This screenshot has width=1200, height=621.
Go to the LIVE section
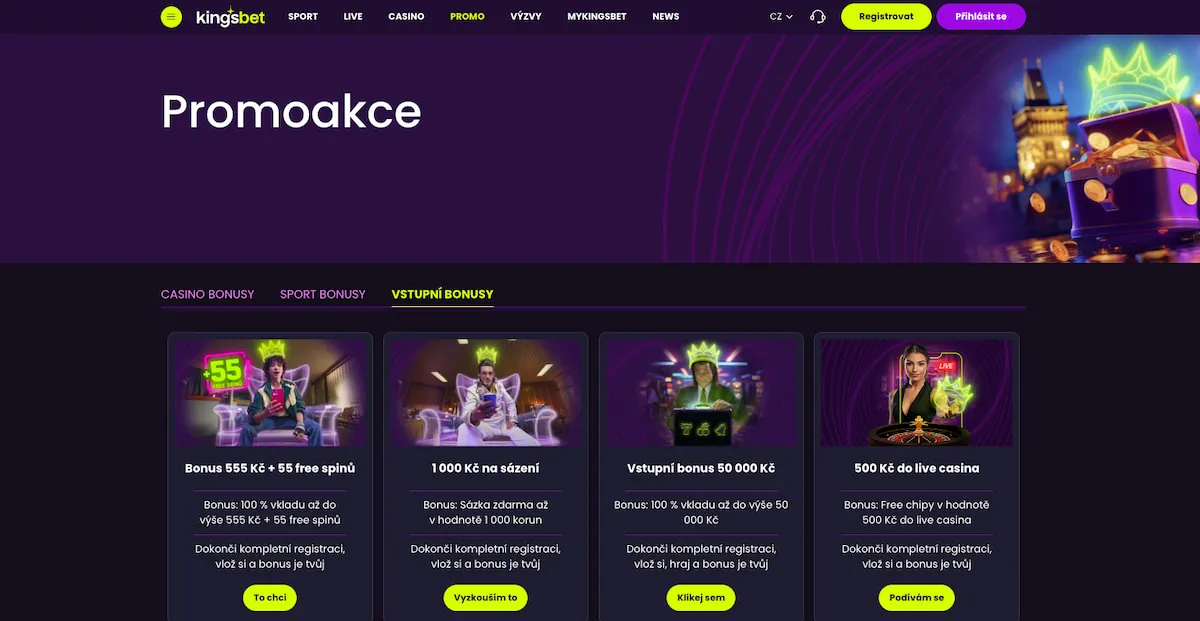(x=353, y=17)
